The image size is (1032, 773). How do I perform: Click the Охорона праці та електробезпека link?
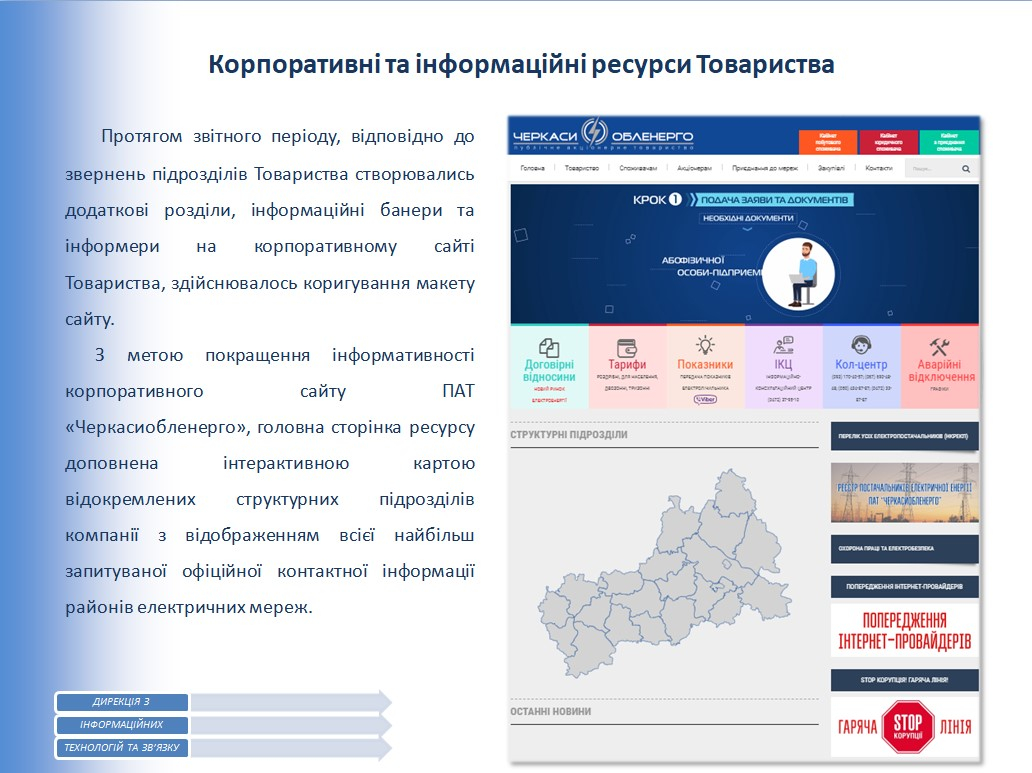click(x=905, y=548)
